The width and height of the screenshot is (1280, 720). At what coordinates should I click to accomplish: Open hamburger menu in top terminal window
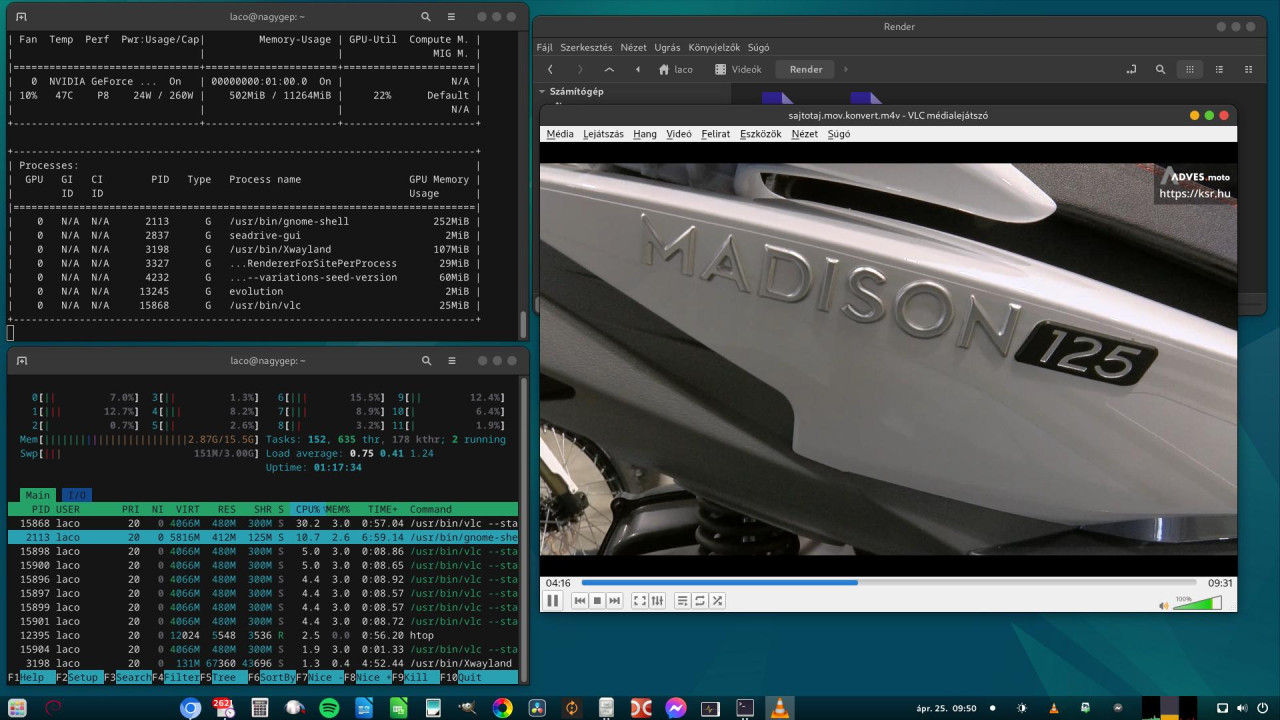click(x=452, y=17)
